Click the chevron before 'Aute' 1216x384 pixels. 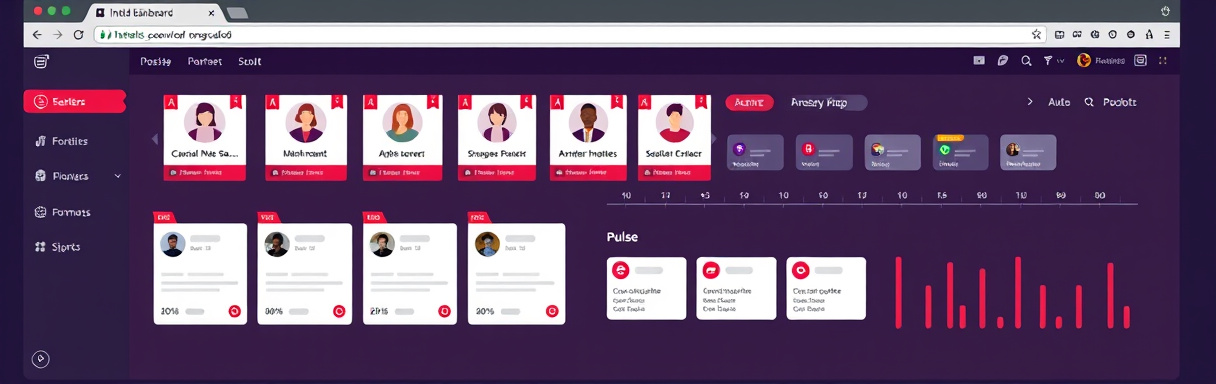1030,102
